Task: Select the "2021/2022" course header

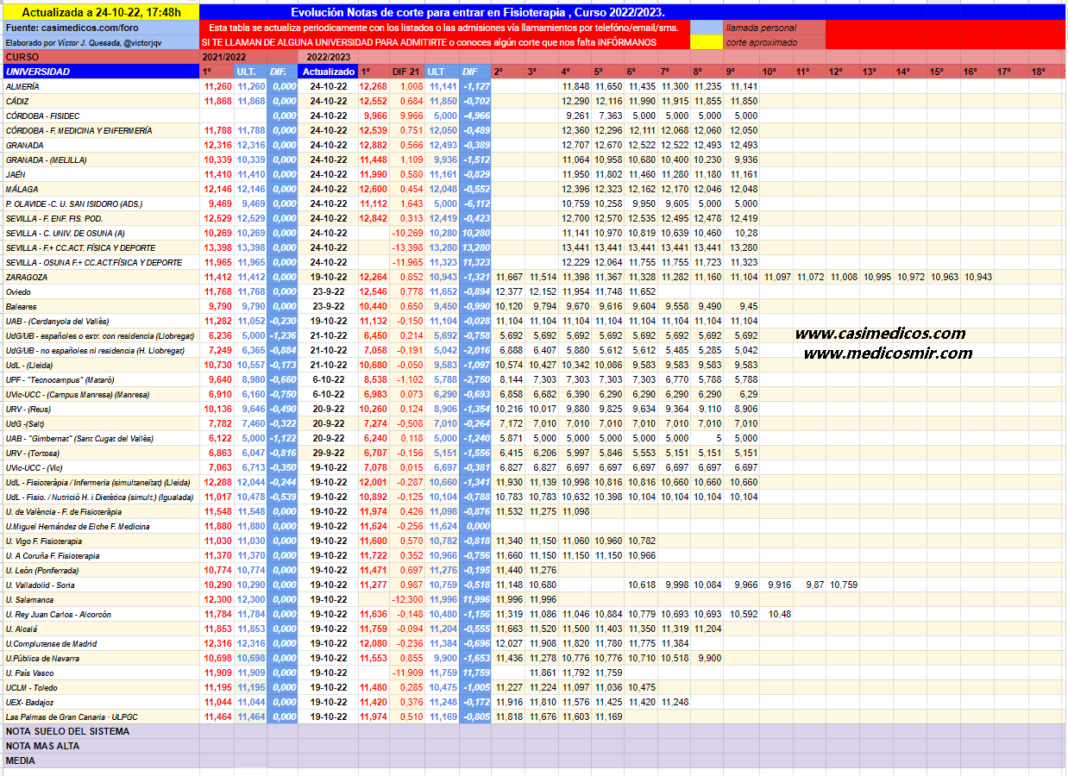Action: 224,57
